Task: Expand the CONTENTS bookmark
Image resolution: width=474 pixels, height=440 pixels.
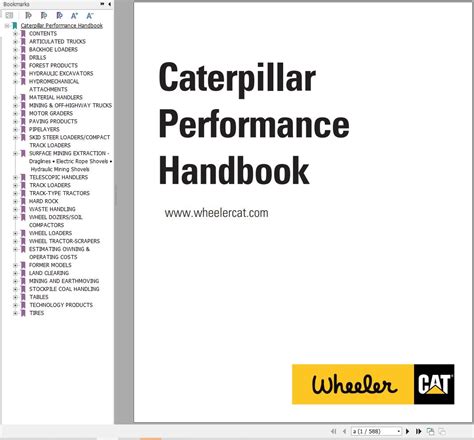Action: click(15, 34)
